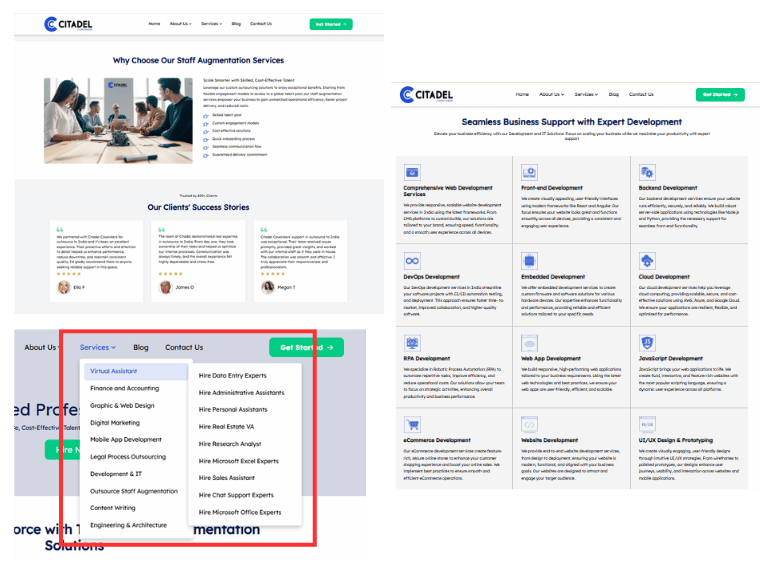Click Get Started button in top-left page
This screenshot has width=768, height=568.
pos(331,24)
